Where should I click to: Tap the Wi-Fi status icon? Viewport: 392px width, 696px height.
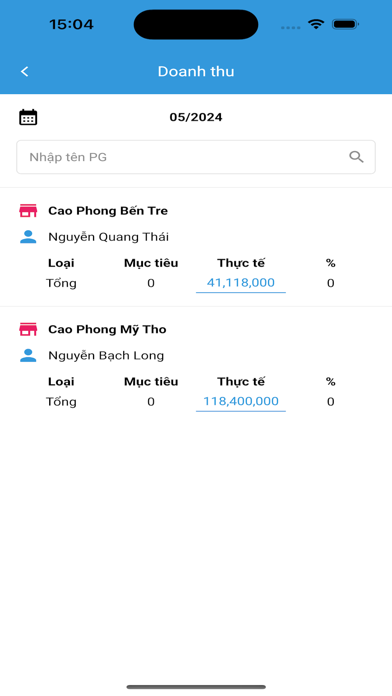pos(316,24)
